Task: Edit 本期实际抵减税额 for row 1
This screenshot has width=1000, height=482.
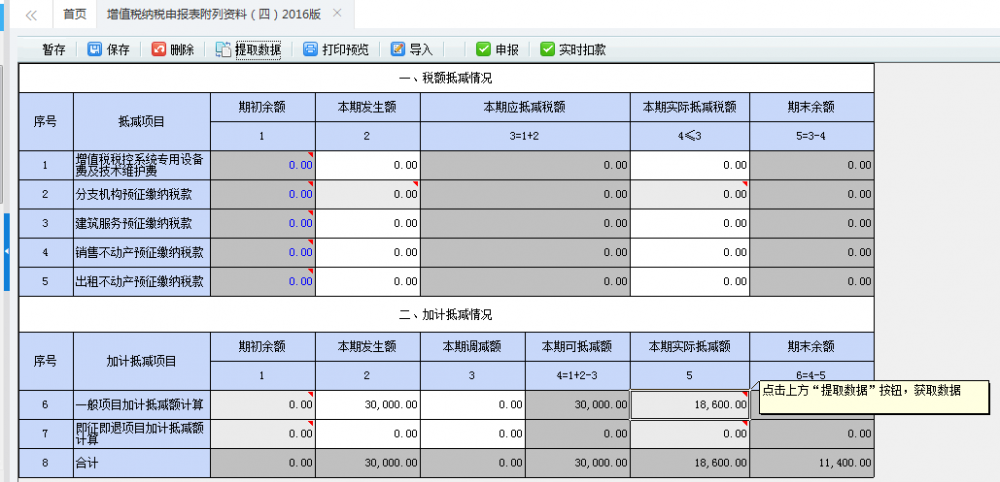Action: click(x=690, y=165)
